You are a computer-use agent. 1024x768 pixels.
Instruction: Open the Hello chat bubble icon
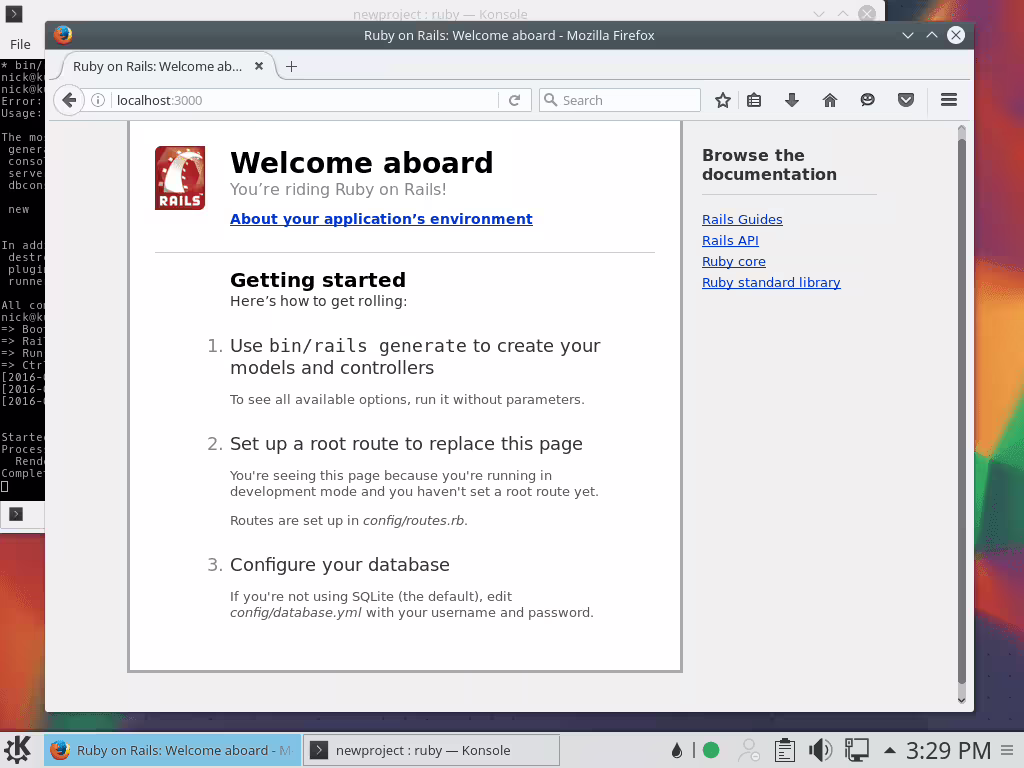coord(867,100)
